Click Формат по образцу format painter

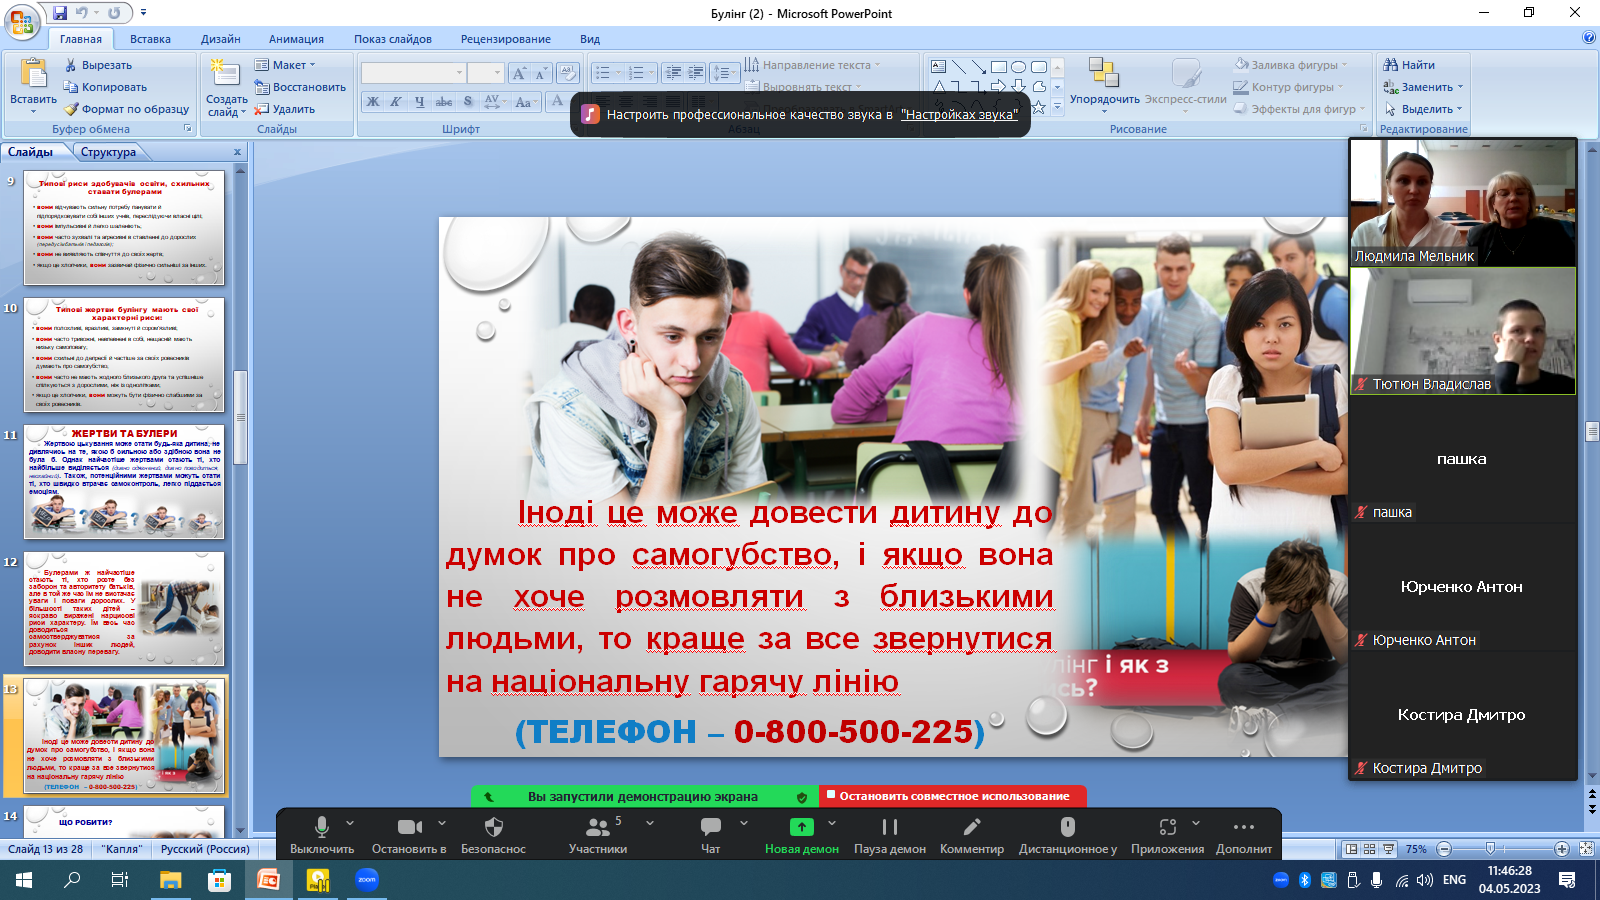tap(126, 109)
